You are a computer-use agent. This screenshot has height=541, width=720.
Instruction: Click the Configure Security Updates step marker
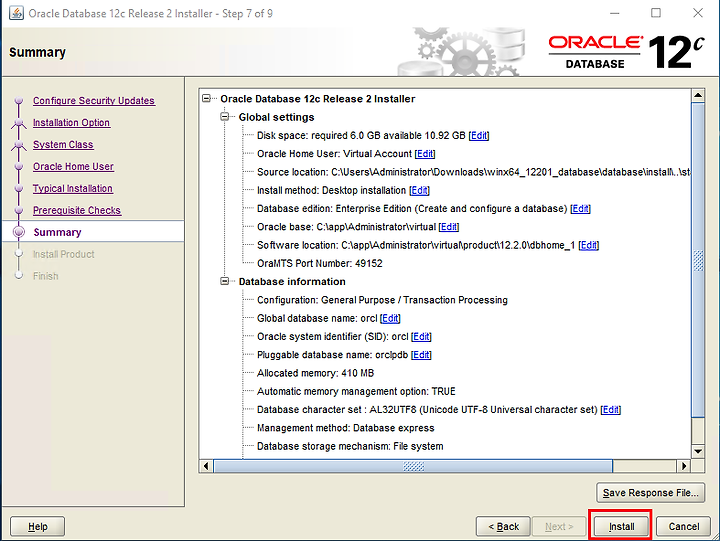[x=19, y=101]
